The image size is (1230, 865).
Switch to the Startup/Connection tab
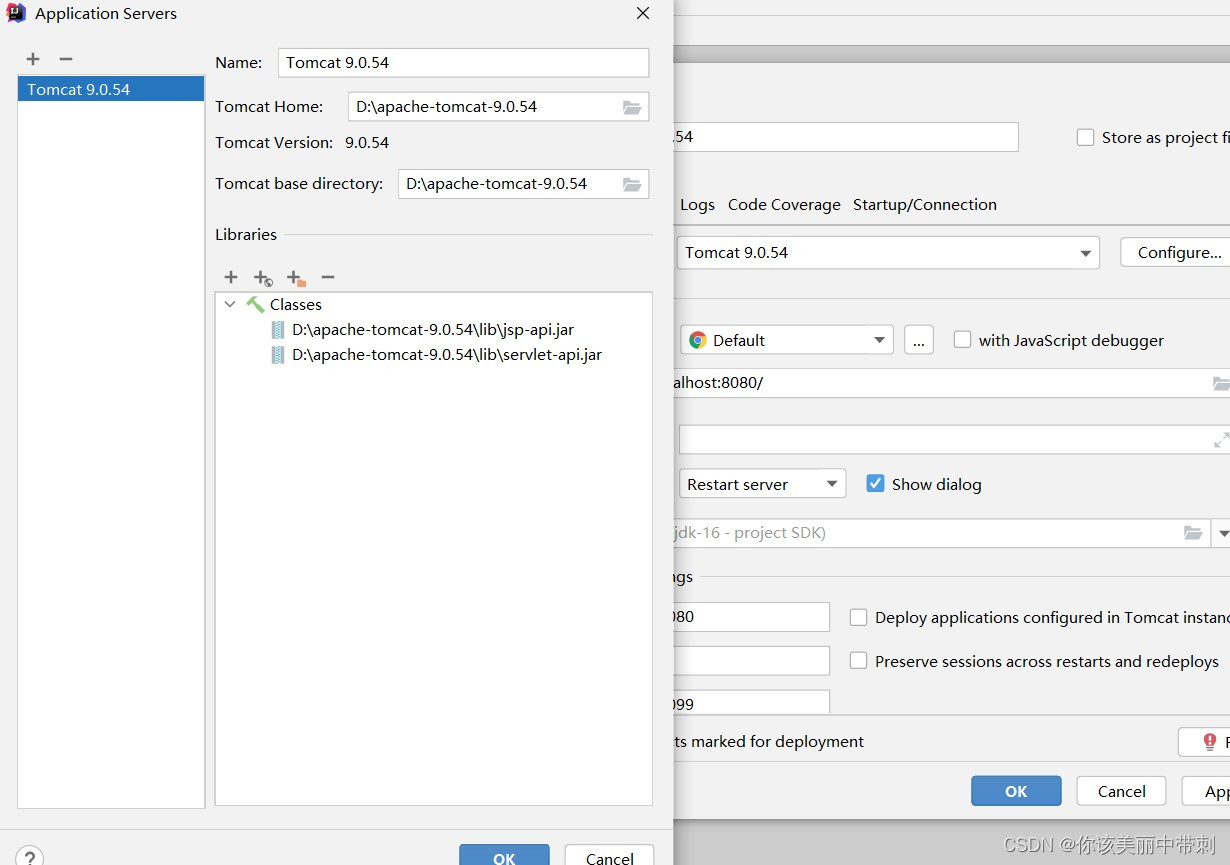(925, 205)
